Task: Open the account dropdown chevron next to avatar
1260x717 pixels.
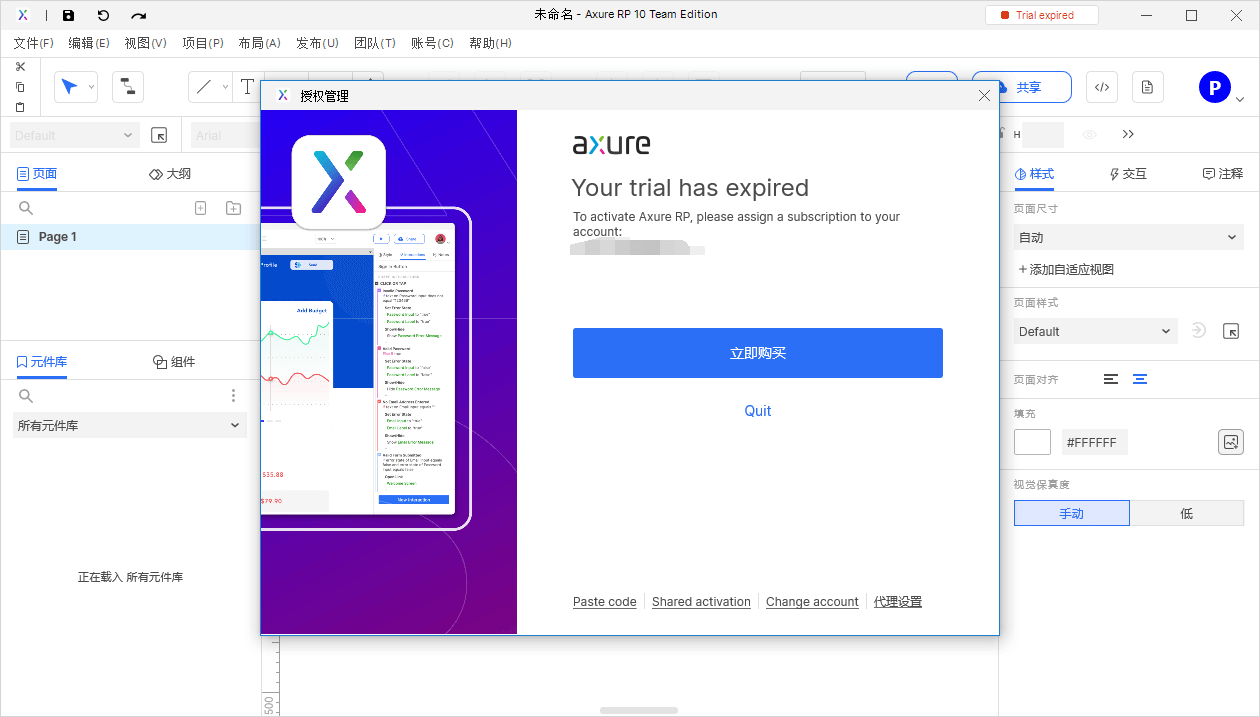Action: tap(1240, 99)
